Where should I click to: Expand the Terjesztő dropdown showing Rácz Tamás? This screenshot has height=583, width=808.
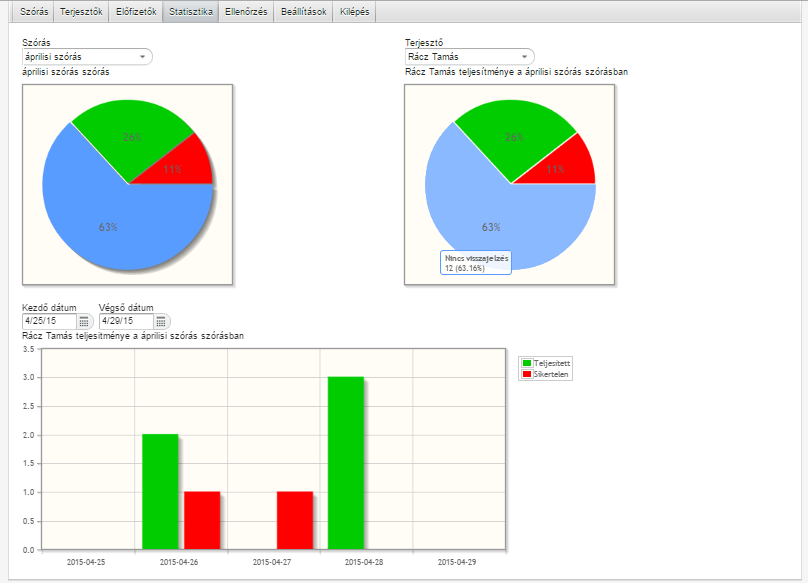tap(469, 57)
